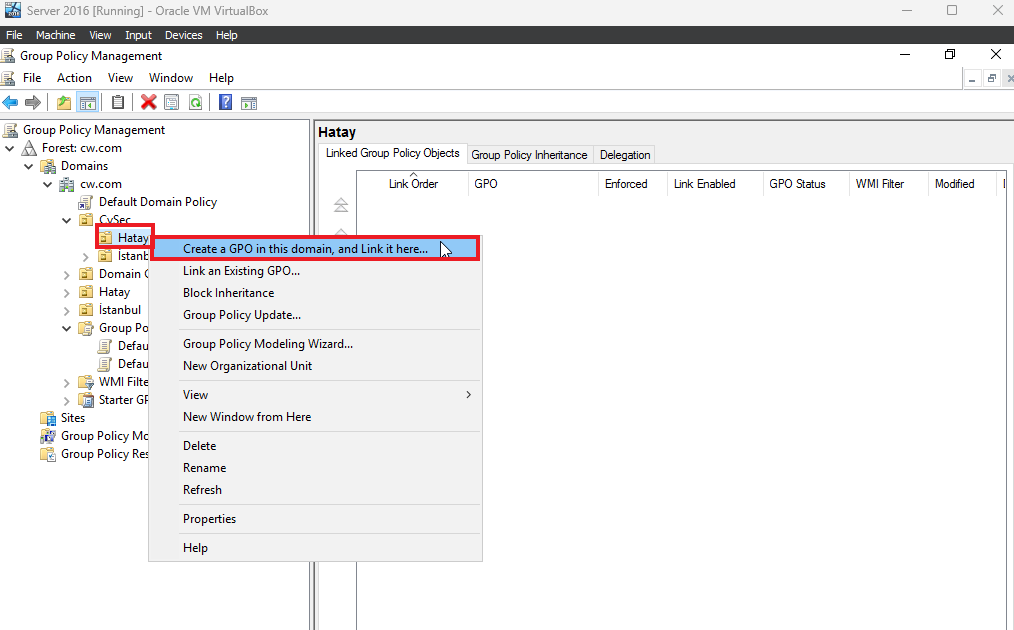
Task: Click the Forest: cw.com tree icon
Action: click(x=29, y=148)
